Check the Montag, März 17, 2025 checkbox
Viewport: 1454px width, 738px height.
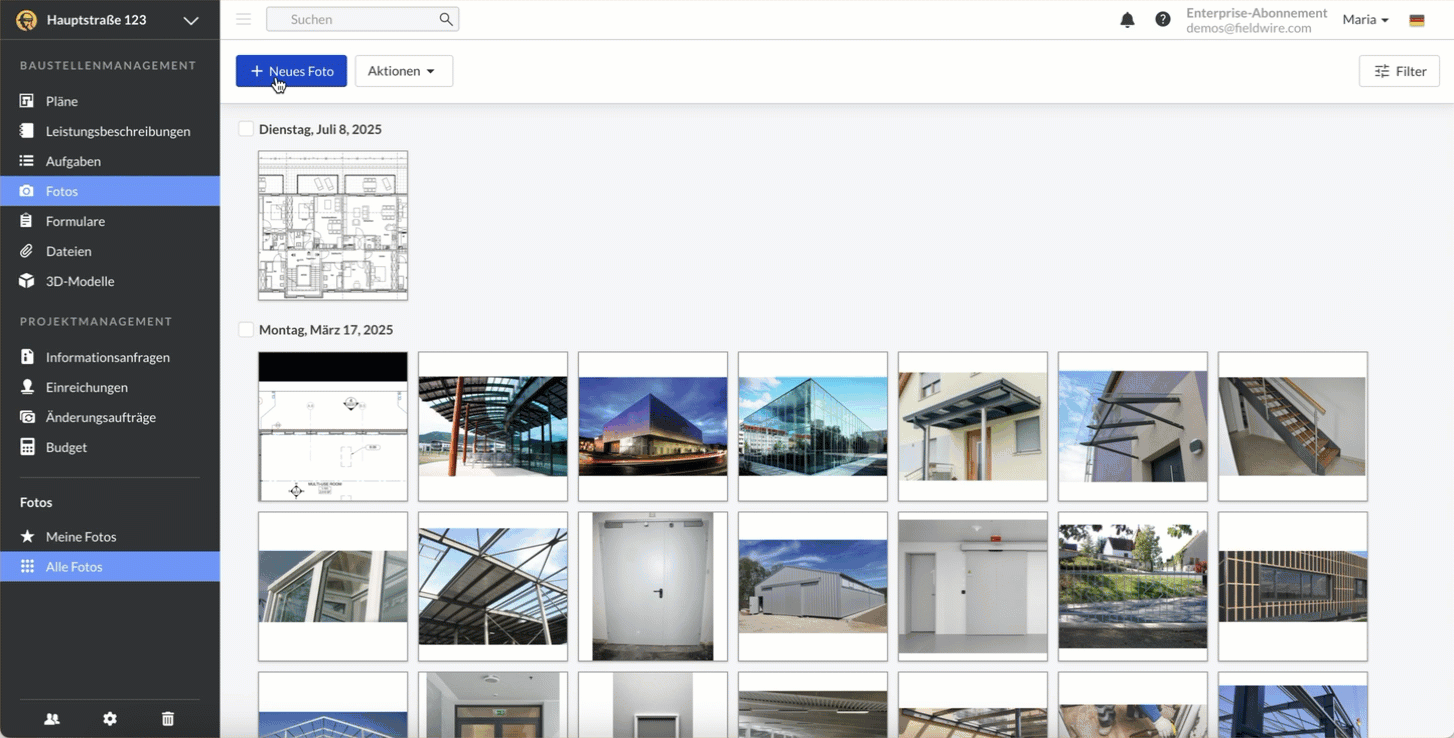coord(246,330)
